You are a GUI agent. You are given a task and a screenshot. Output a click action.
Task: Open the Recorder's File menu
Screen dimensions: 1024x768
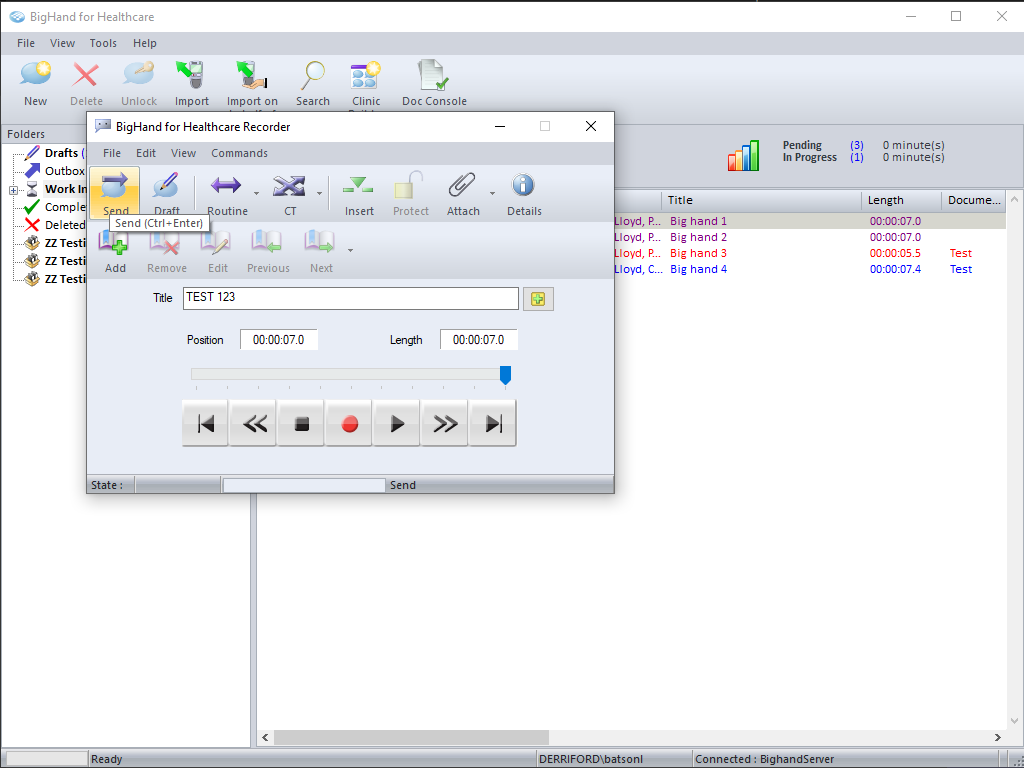point(112,153)
